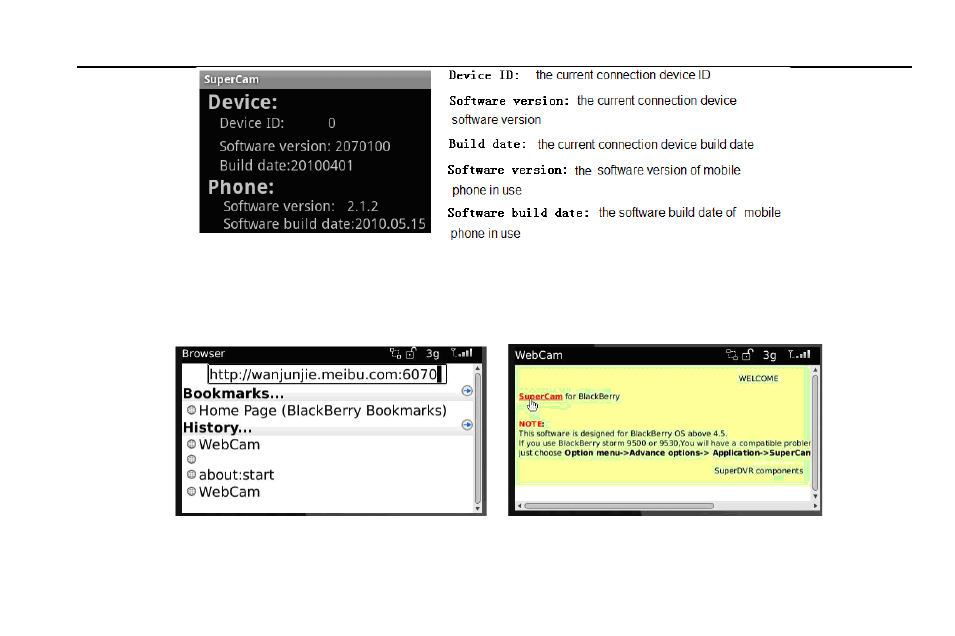
Task: Click the red NOTE: label
Action: coord(531,424)
